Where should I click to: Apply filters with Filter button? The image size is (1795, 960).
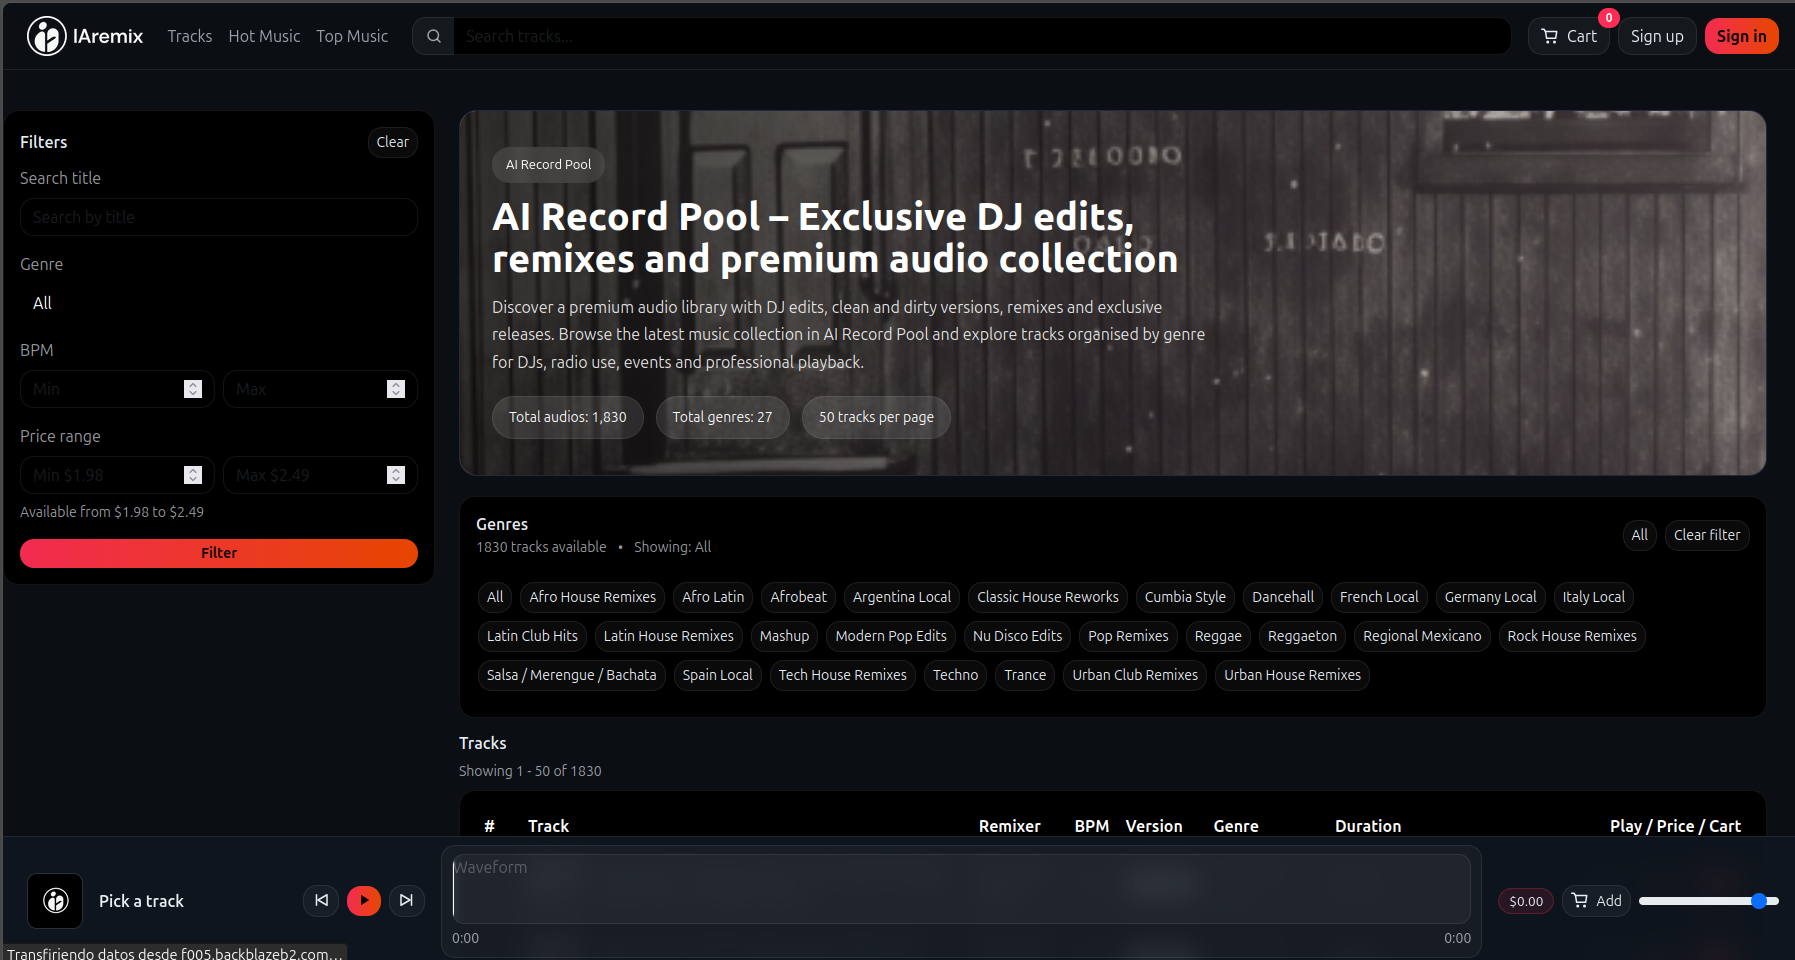click(x=219, y=553)
